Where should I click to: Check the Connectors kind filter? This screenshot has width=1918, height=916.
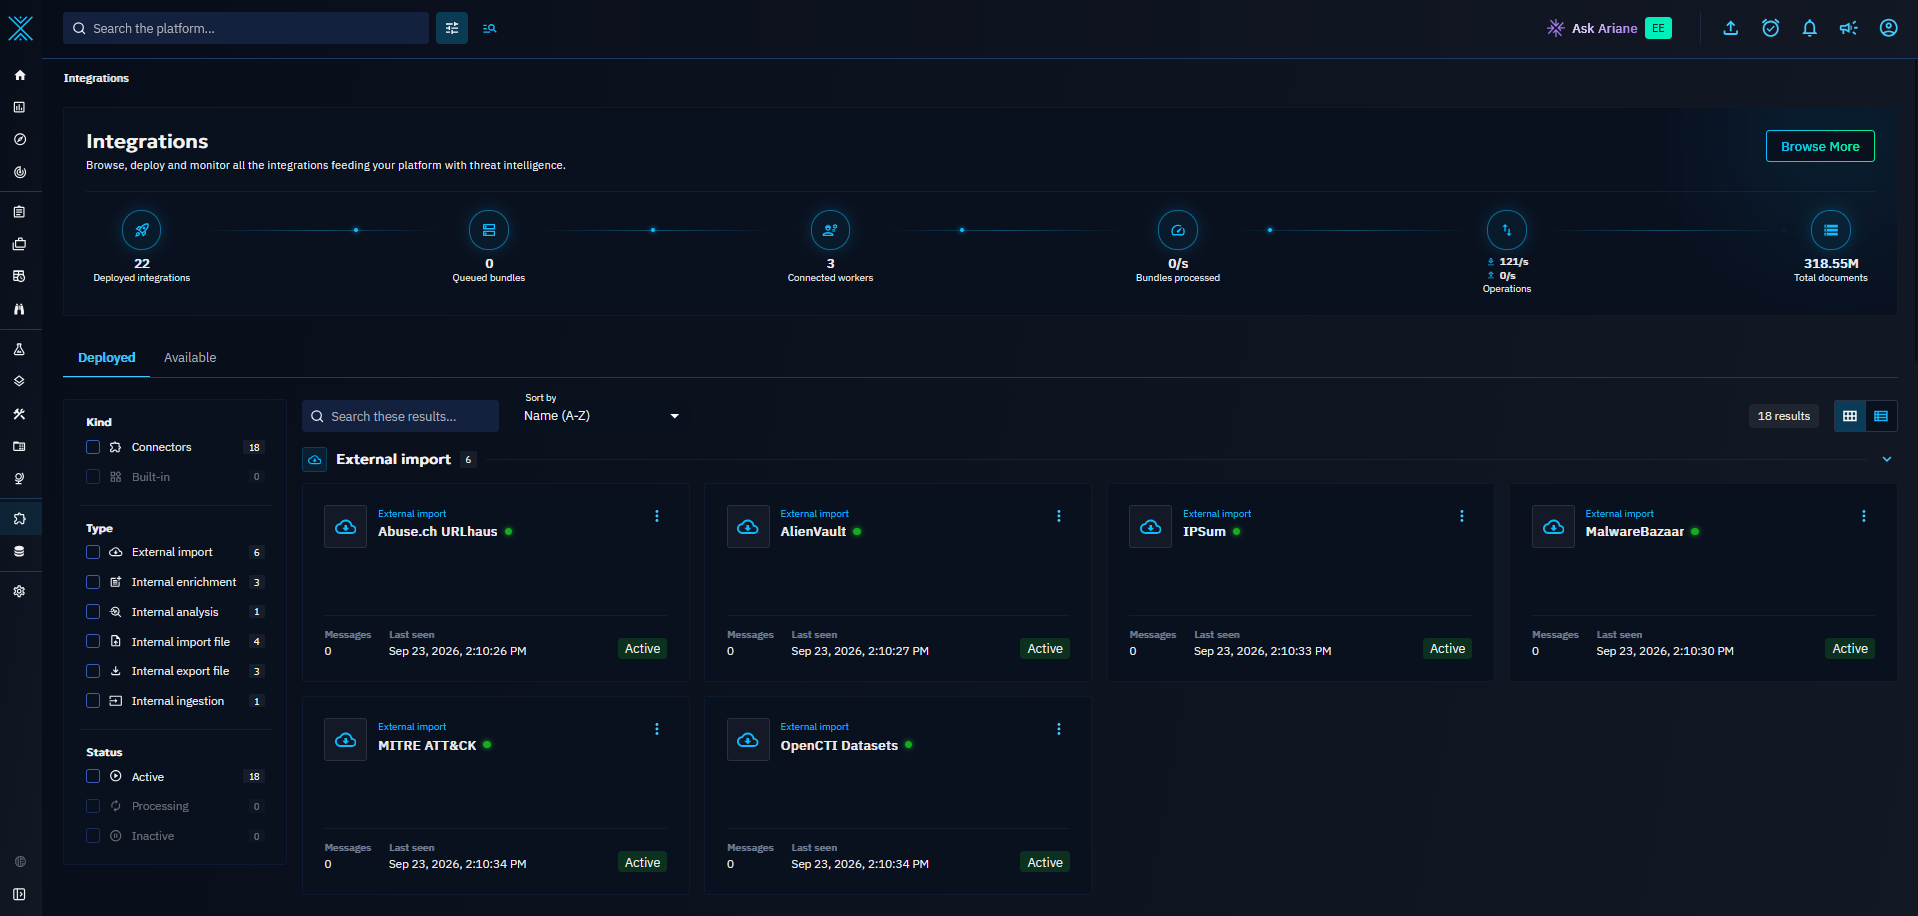point(93,447)
